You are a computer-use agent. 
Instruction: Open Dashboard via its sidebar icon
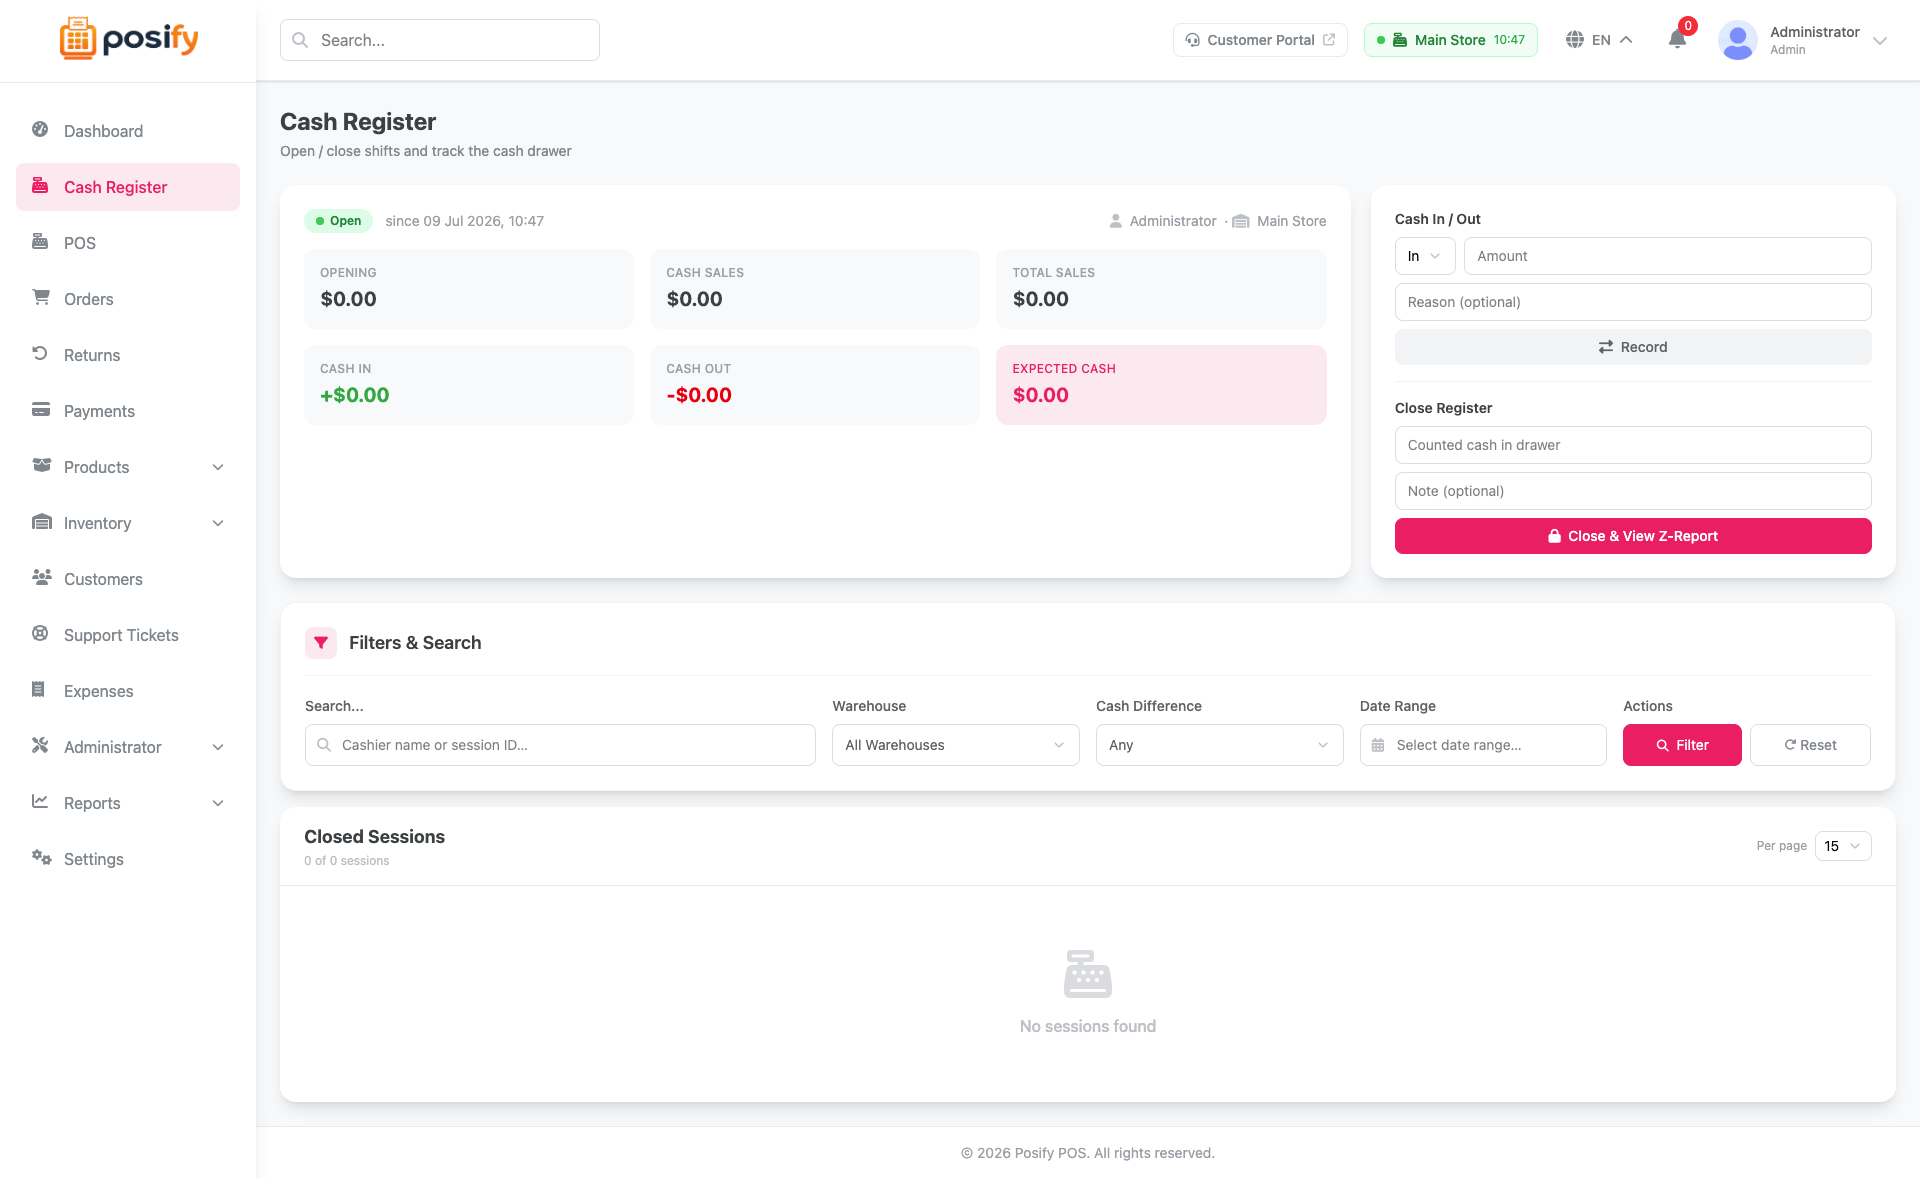click(40, 130)
